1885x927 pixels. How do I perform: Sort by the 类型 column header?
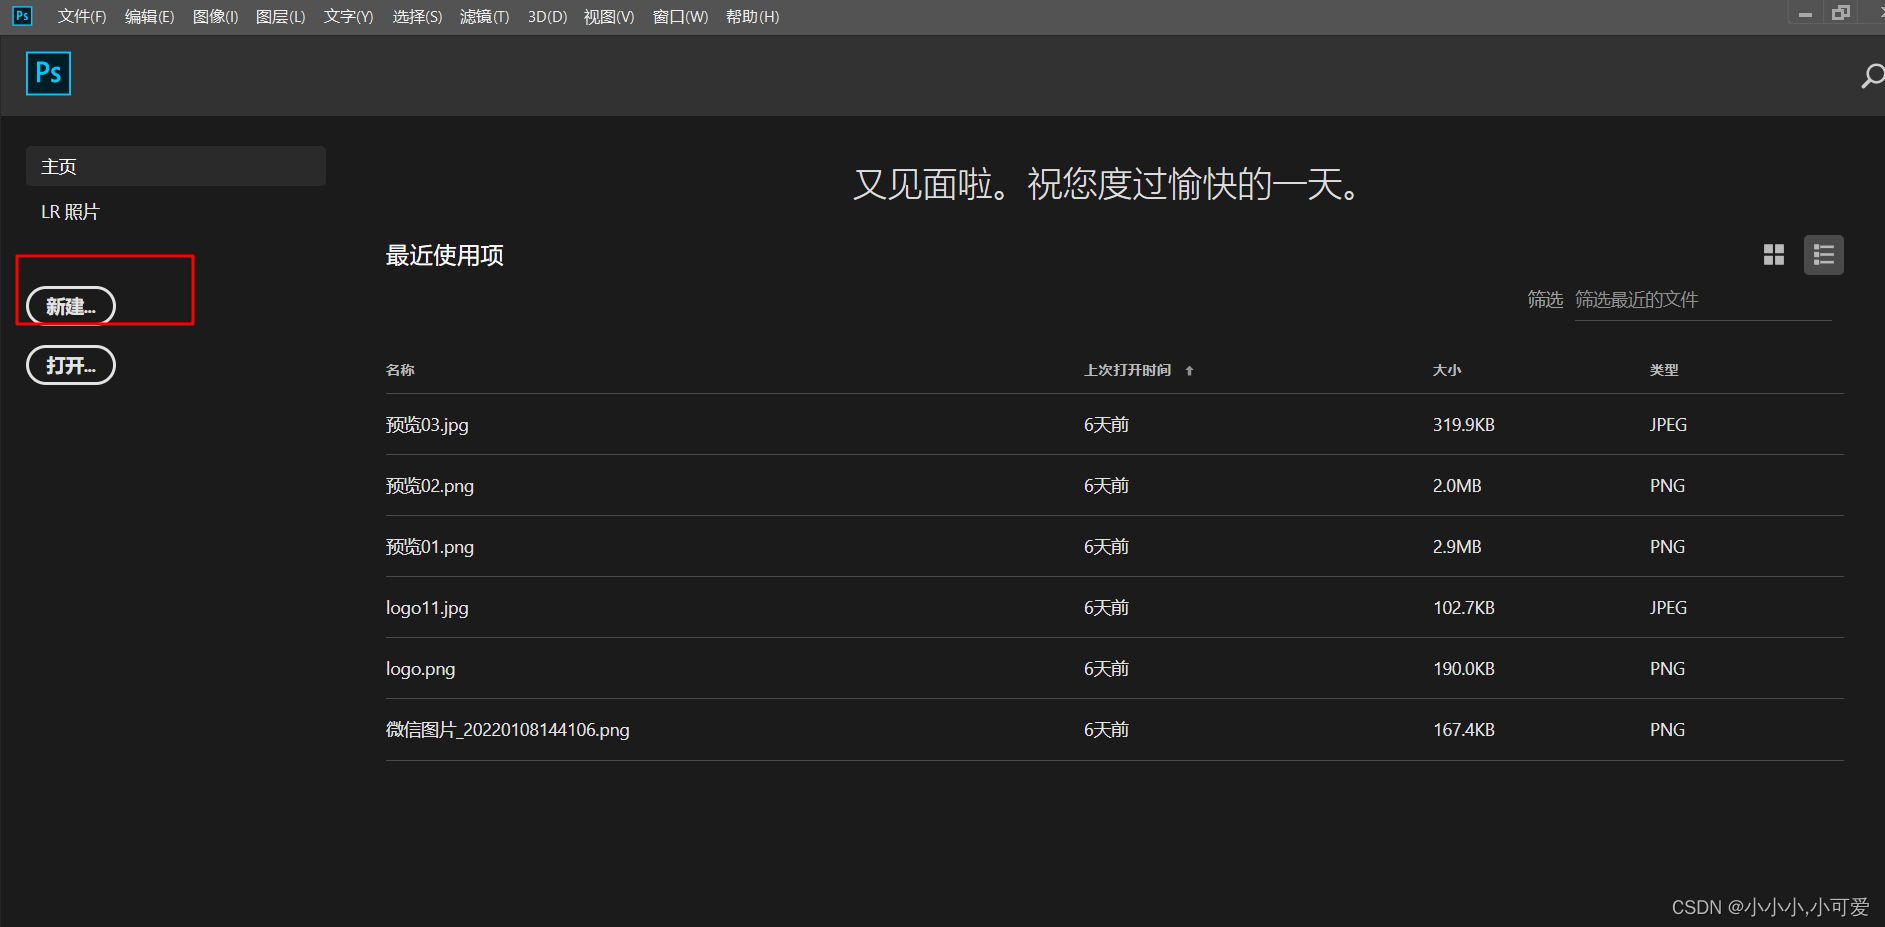[1664, 370]
